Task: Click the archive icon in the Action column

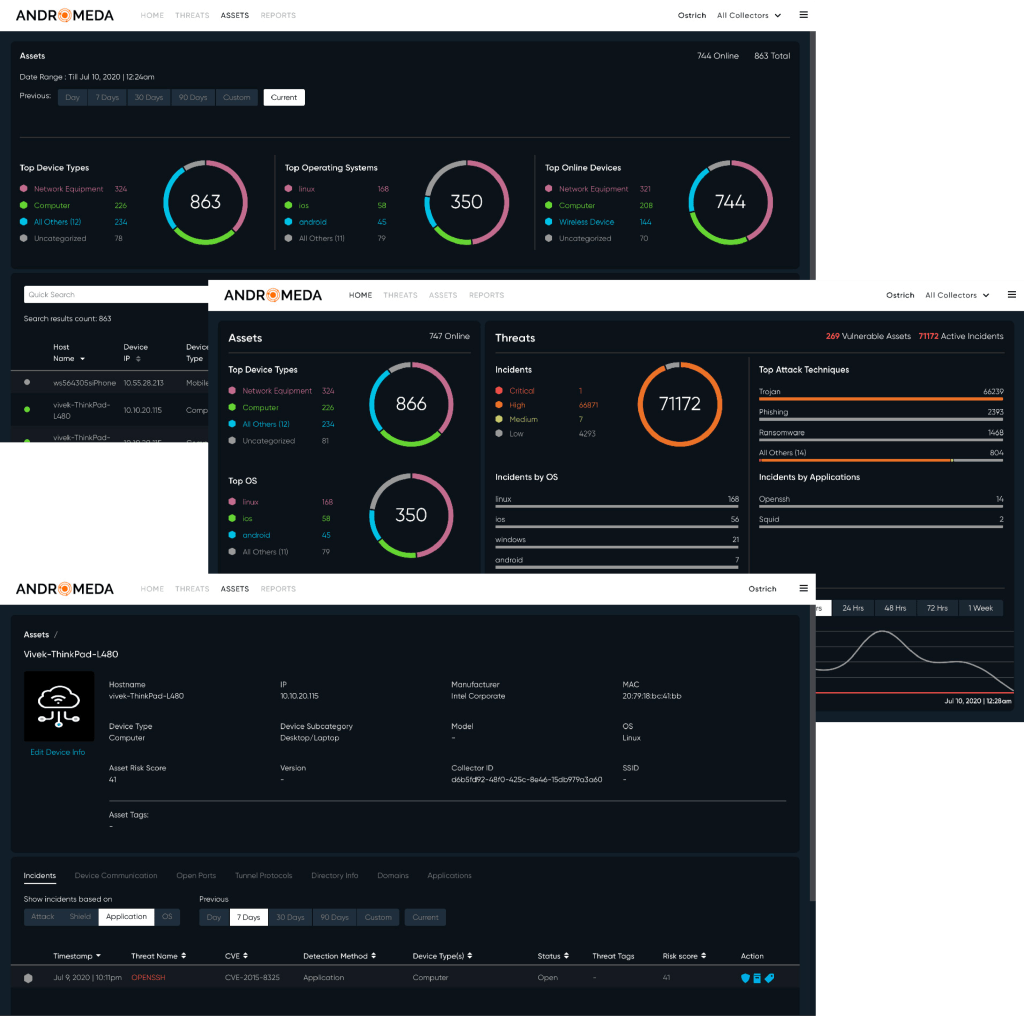Action: pos(757,978)
